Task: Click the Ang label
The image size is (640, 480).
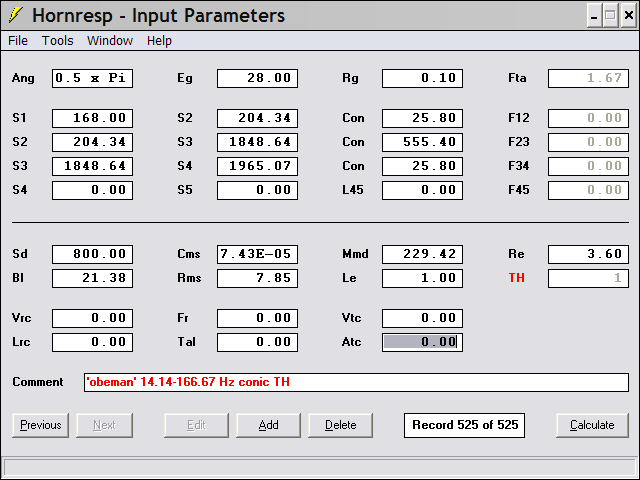Action: (x=23, y=78)
